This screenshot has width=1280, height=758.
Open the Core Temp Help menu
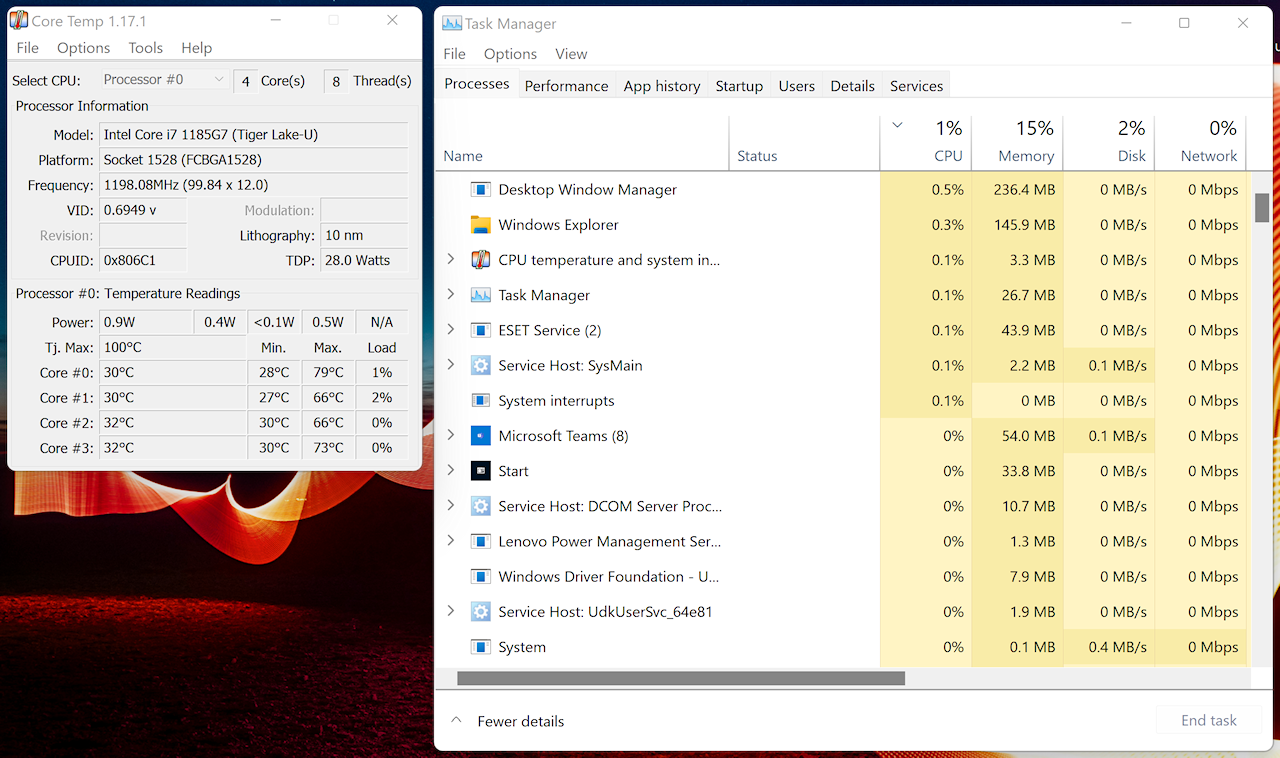click(x=196, y=47)
